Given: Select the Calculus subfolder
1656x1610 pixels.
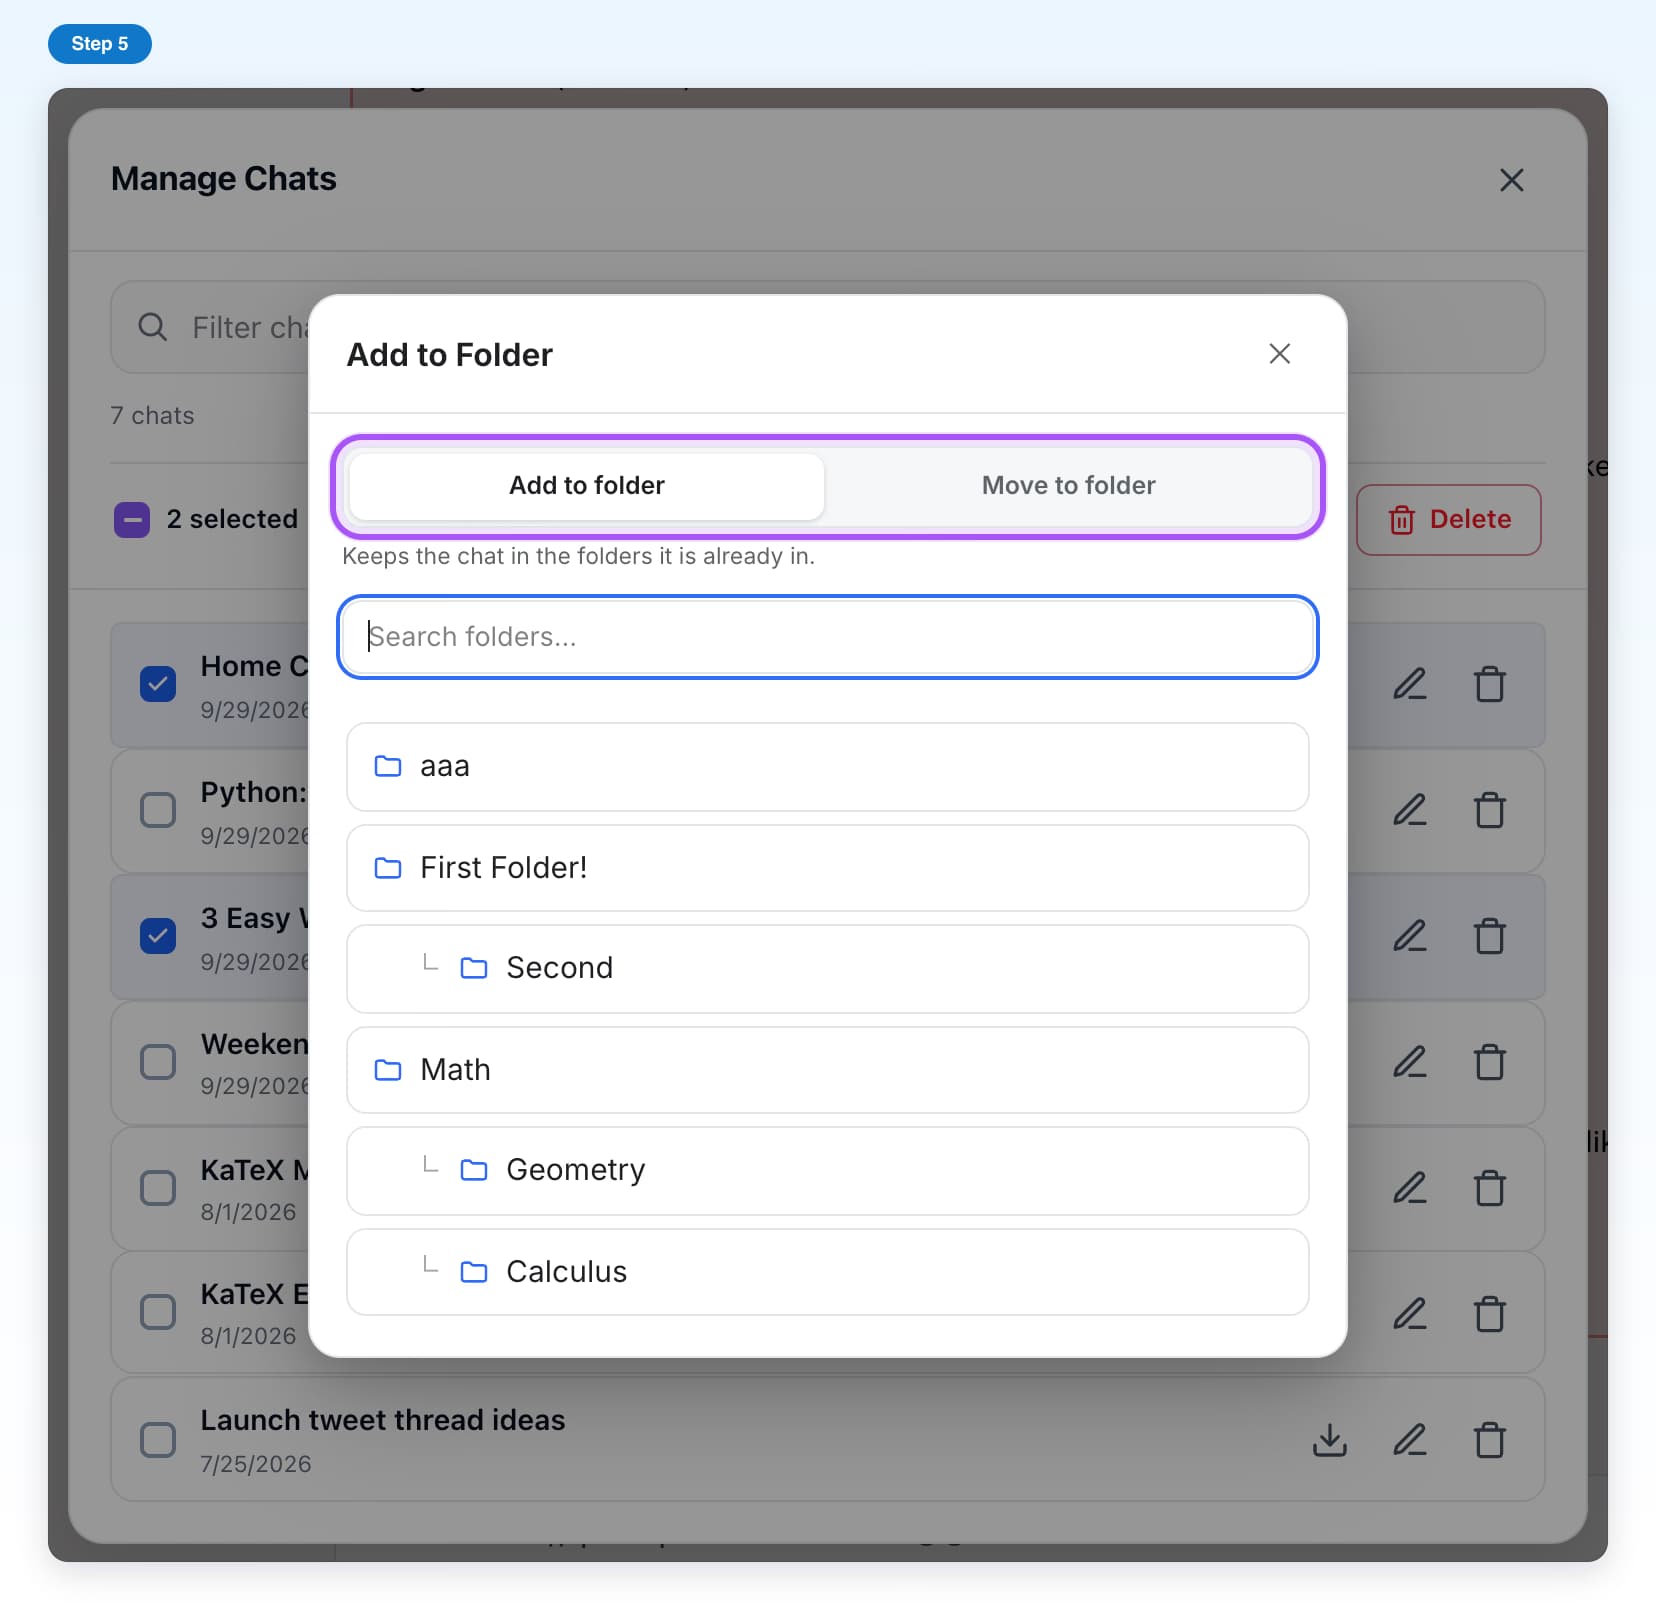Looking at the screenshot, I should tap(828, 1272).
